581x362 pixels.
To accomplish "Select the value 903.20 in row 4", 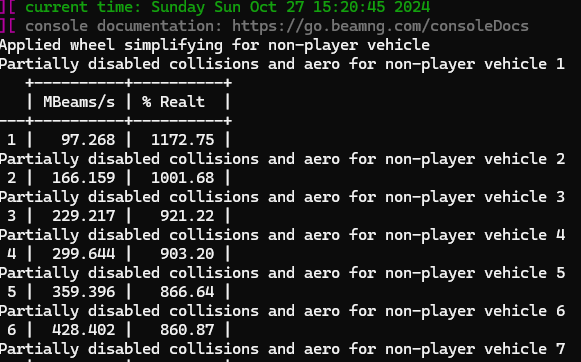I will [x=187, y=254].
